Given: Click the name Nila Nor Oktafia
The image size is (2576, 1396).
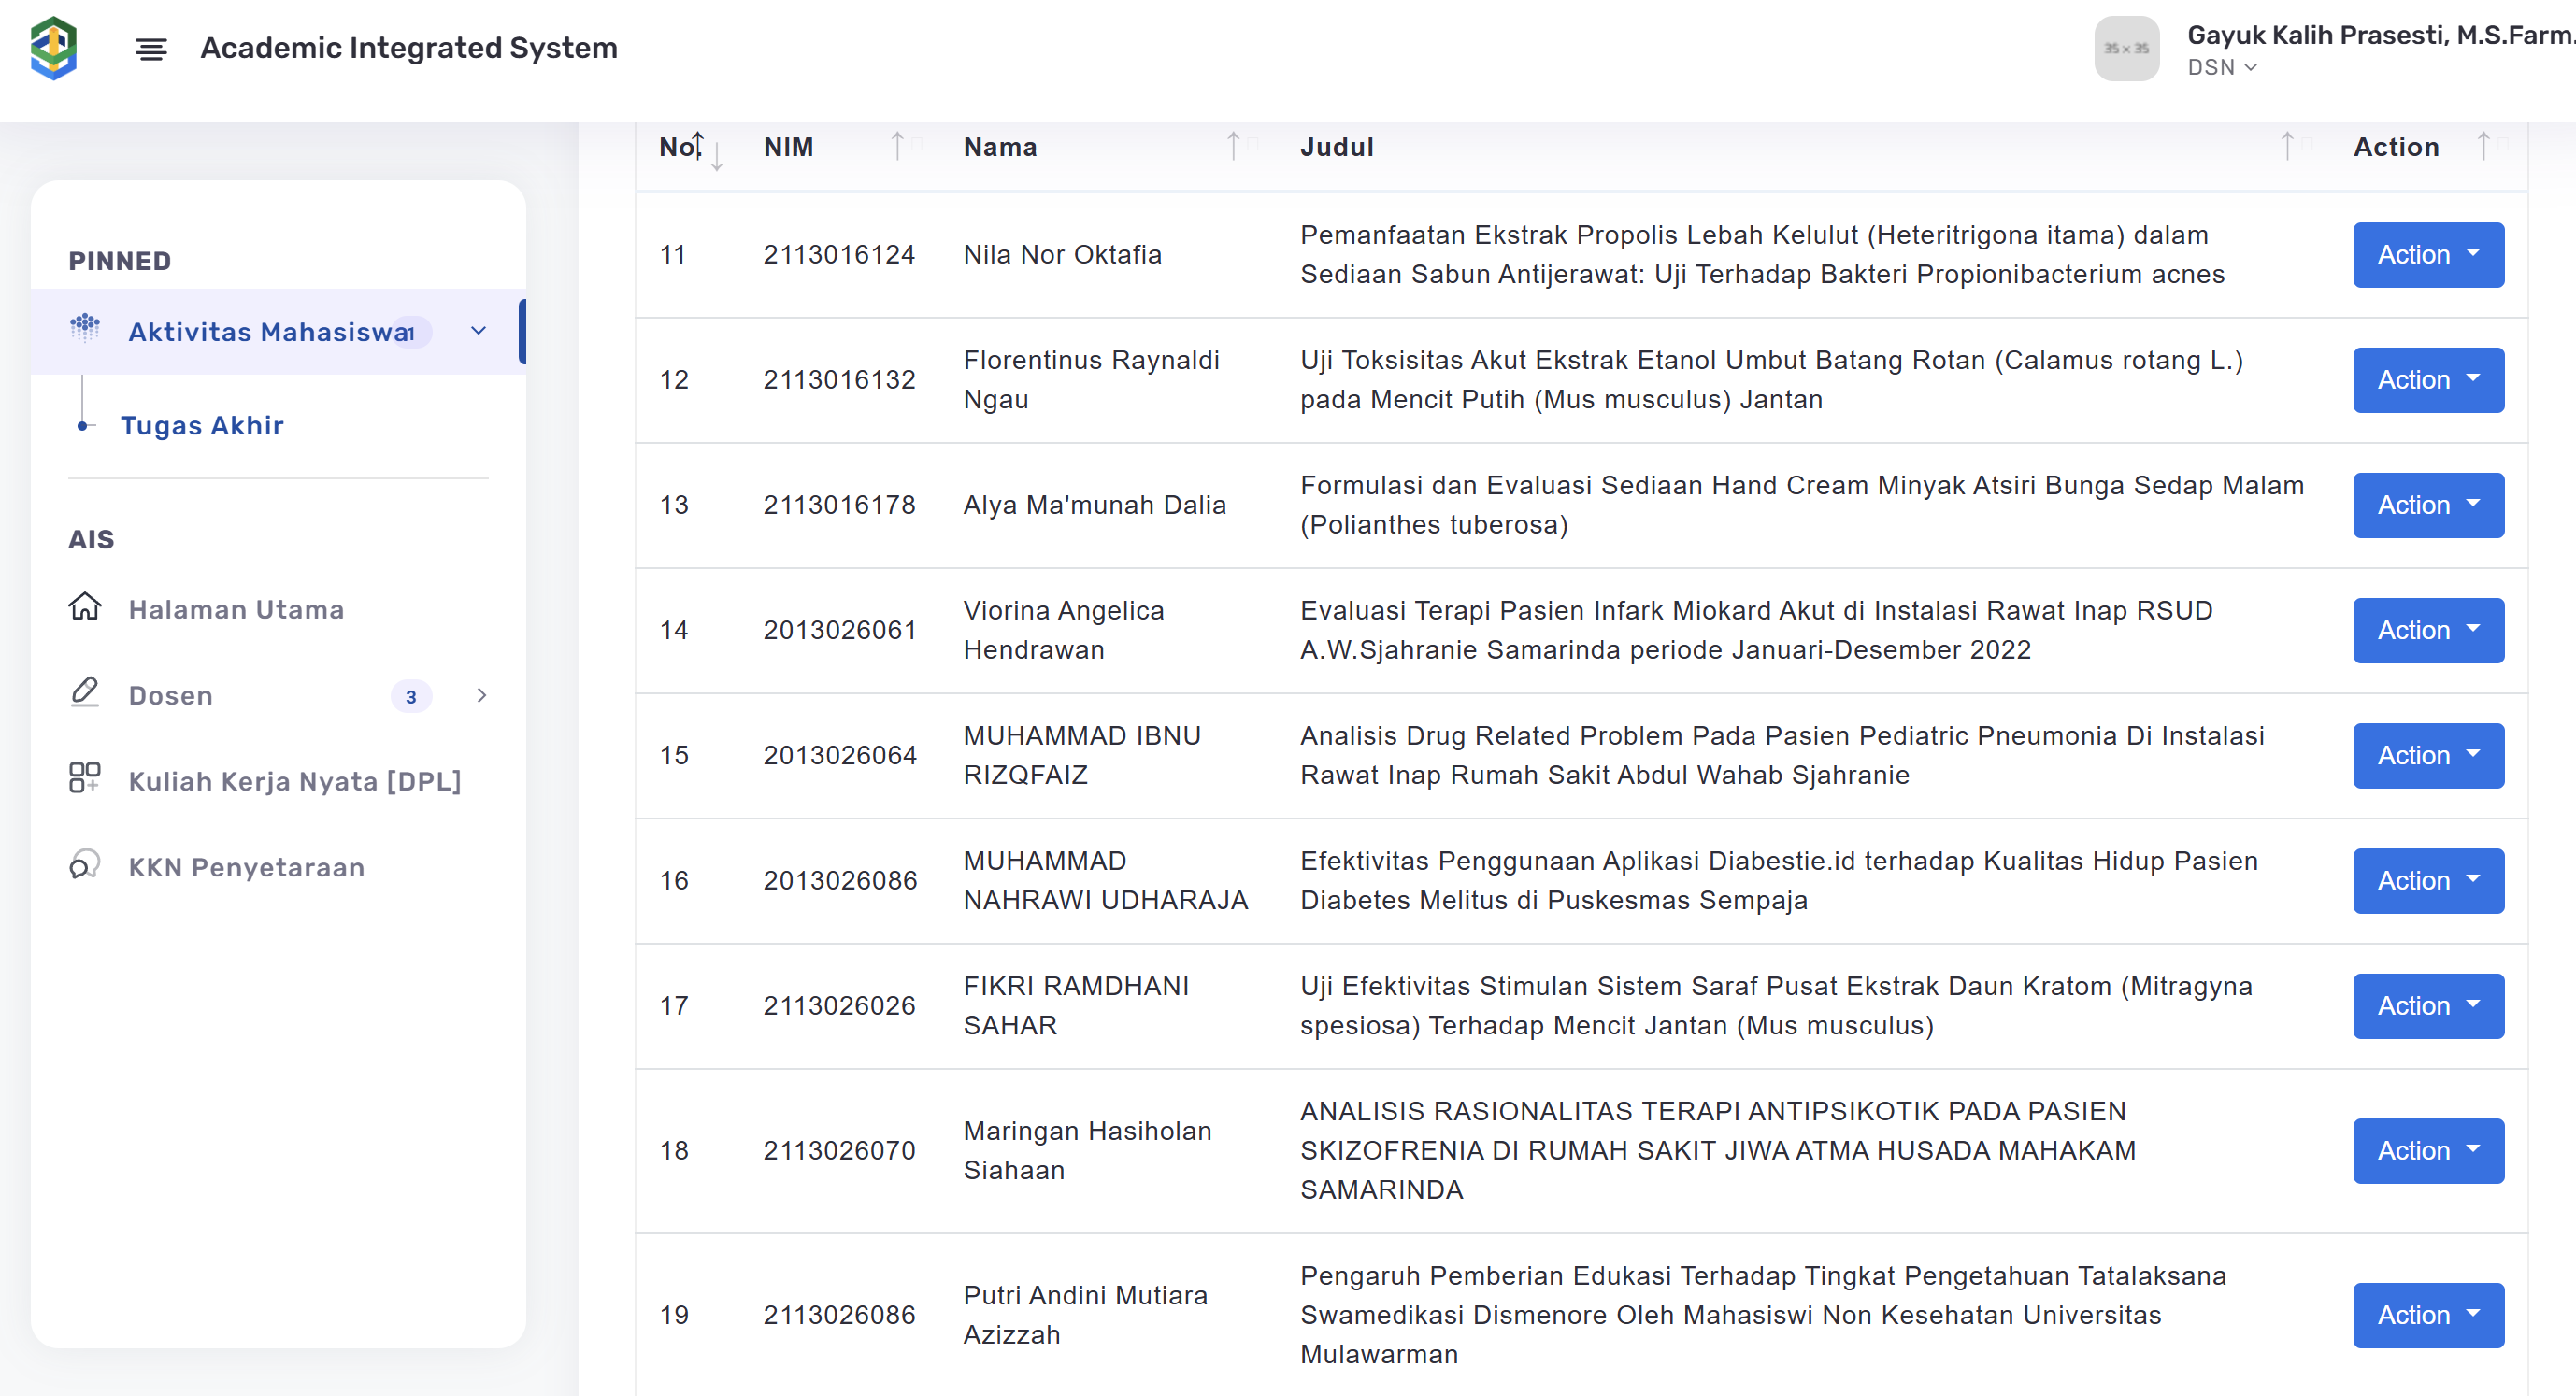Looking at the screenshot, I should pyautogui.click(x=1062, y=255).
